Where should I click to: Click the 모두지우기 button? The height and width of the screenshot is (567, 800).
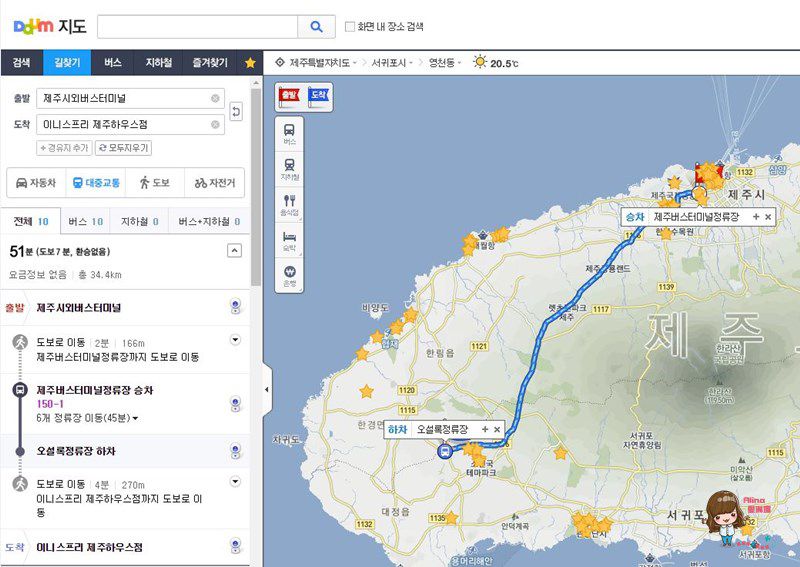pos(123,148)
